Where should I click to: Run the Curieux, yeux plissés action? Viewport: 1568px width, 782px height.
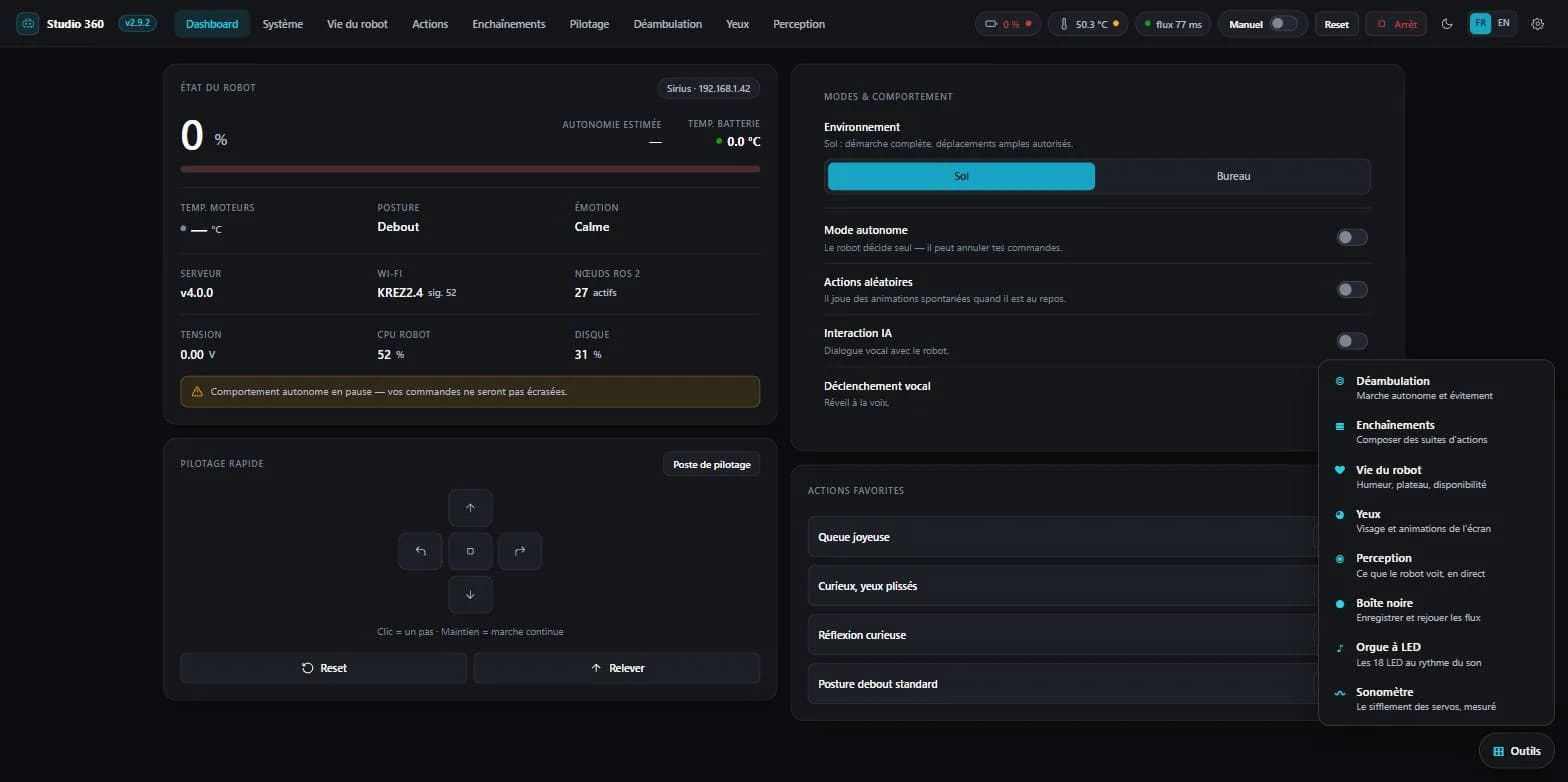tap(1063, 586)
